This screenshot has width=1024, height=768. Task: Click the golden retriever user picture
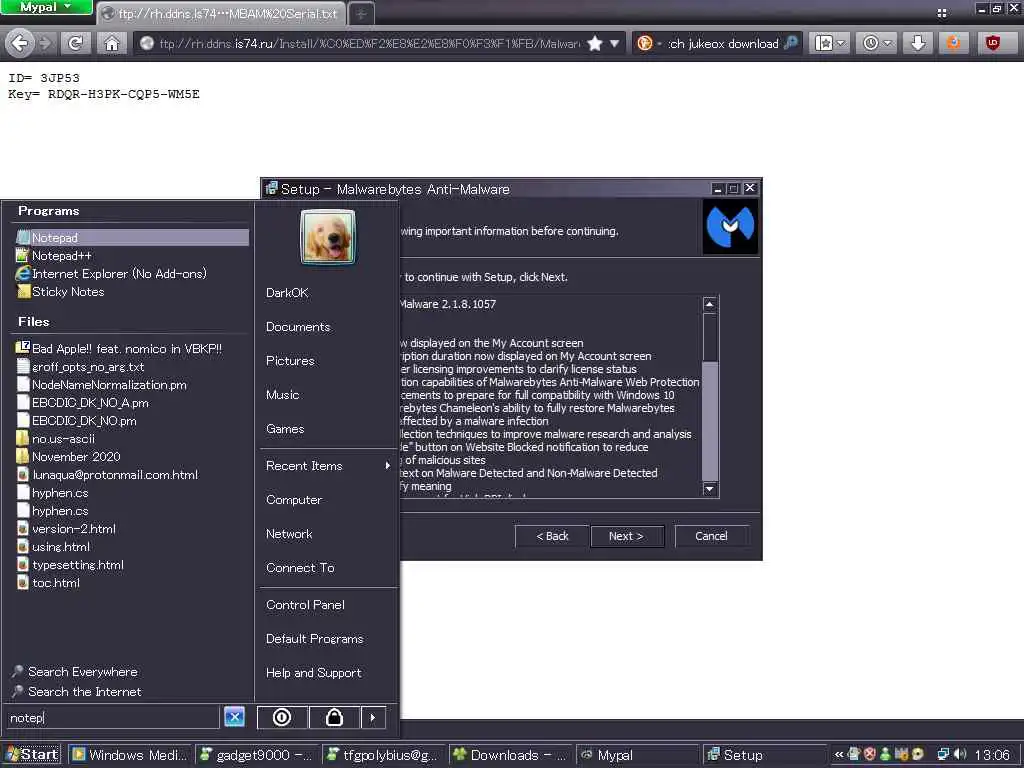point(327,236)
